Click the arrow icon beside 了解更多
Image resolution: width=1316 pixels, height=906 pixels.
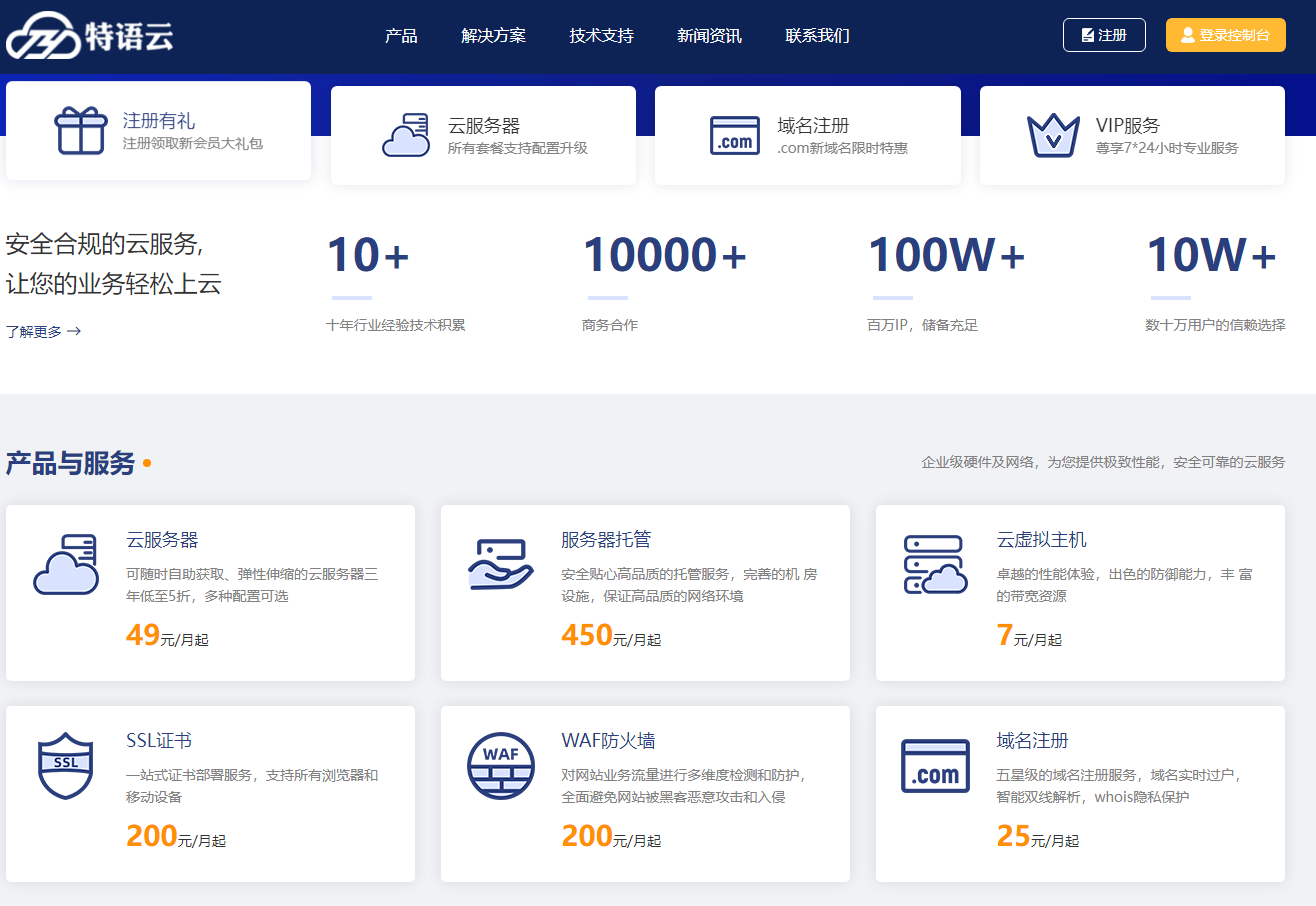tap(74, 331)
